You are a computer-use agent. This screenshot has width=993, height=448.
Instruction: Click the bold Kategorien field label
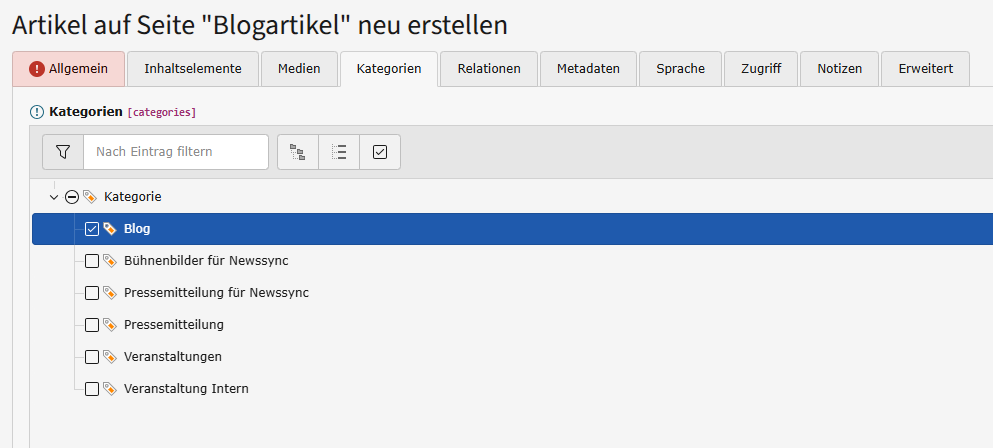85,112
